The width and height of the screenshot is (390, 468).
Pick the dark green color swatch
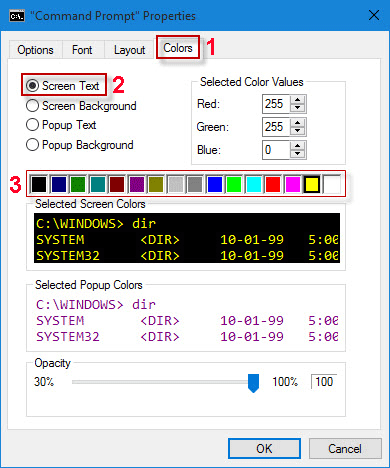point(78,184)
